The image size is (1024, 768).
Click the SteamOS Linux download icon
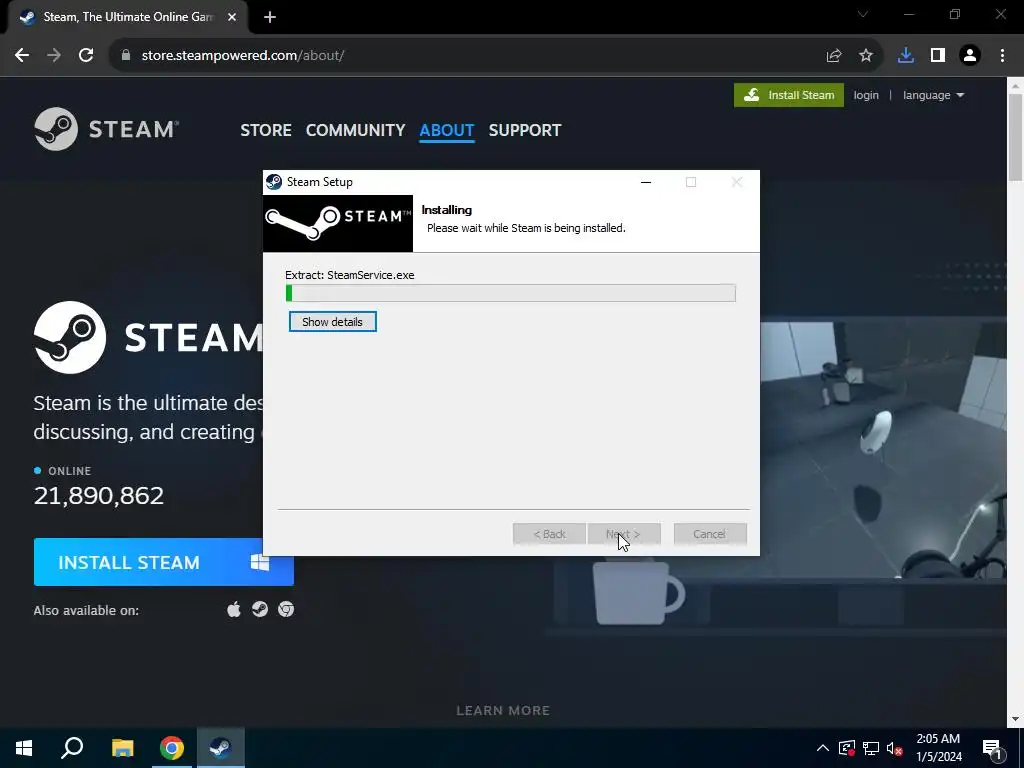[x=260, y=610]
